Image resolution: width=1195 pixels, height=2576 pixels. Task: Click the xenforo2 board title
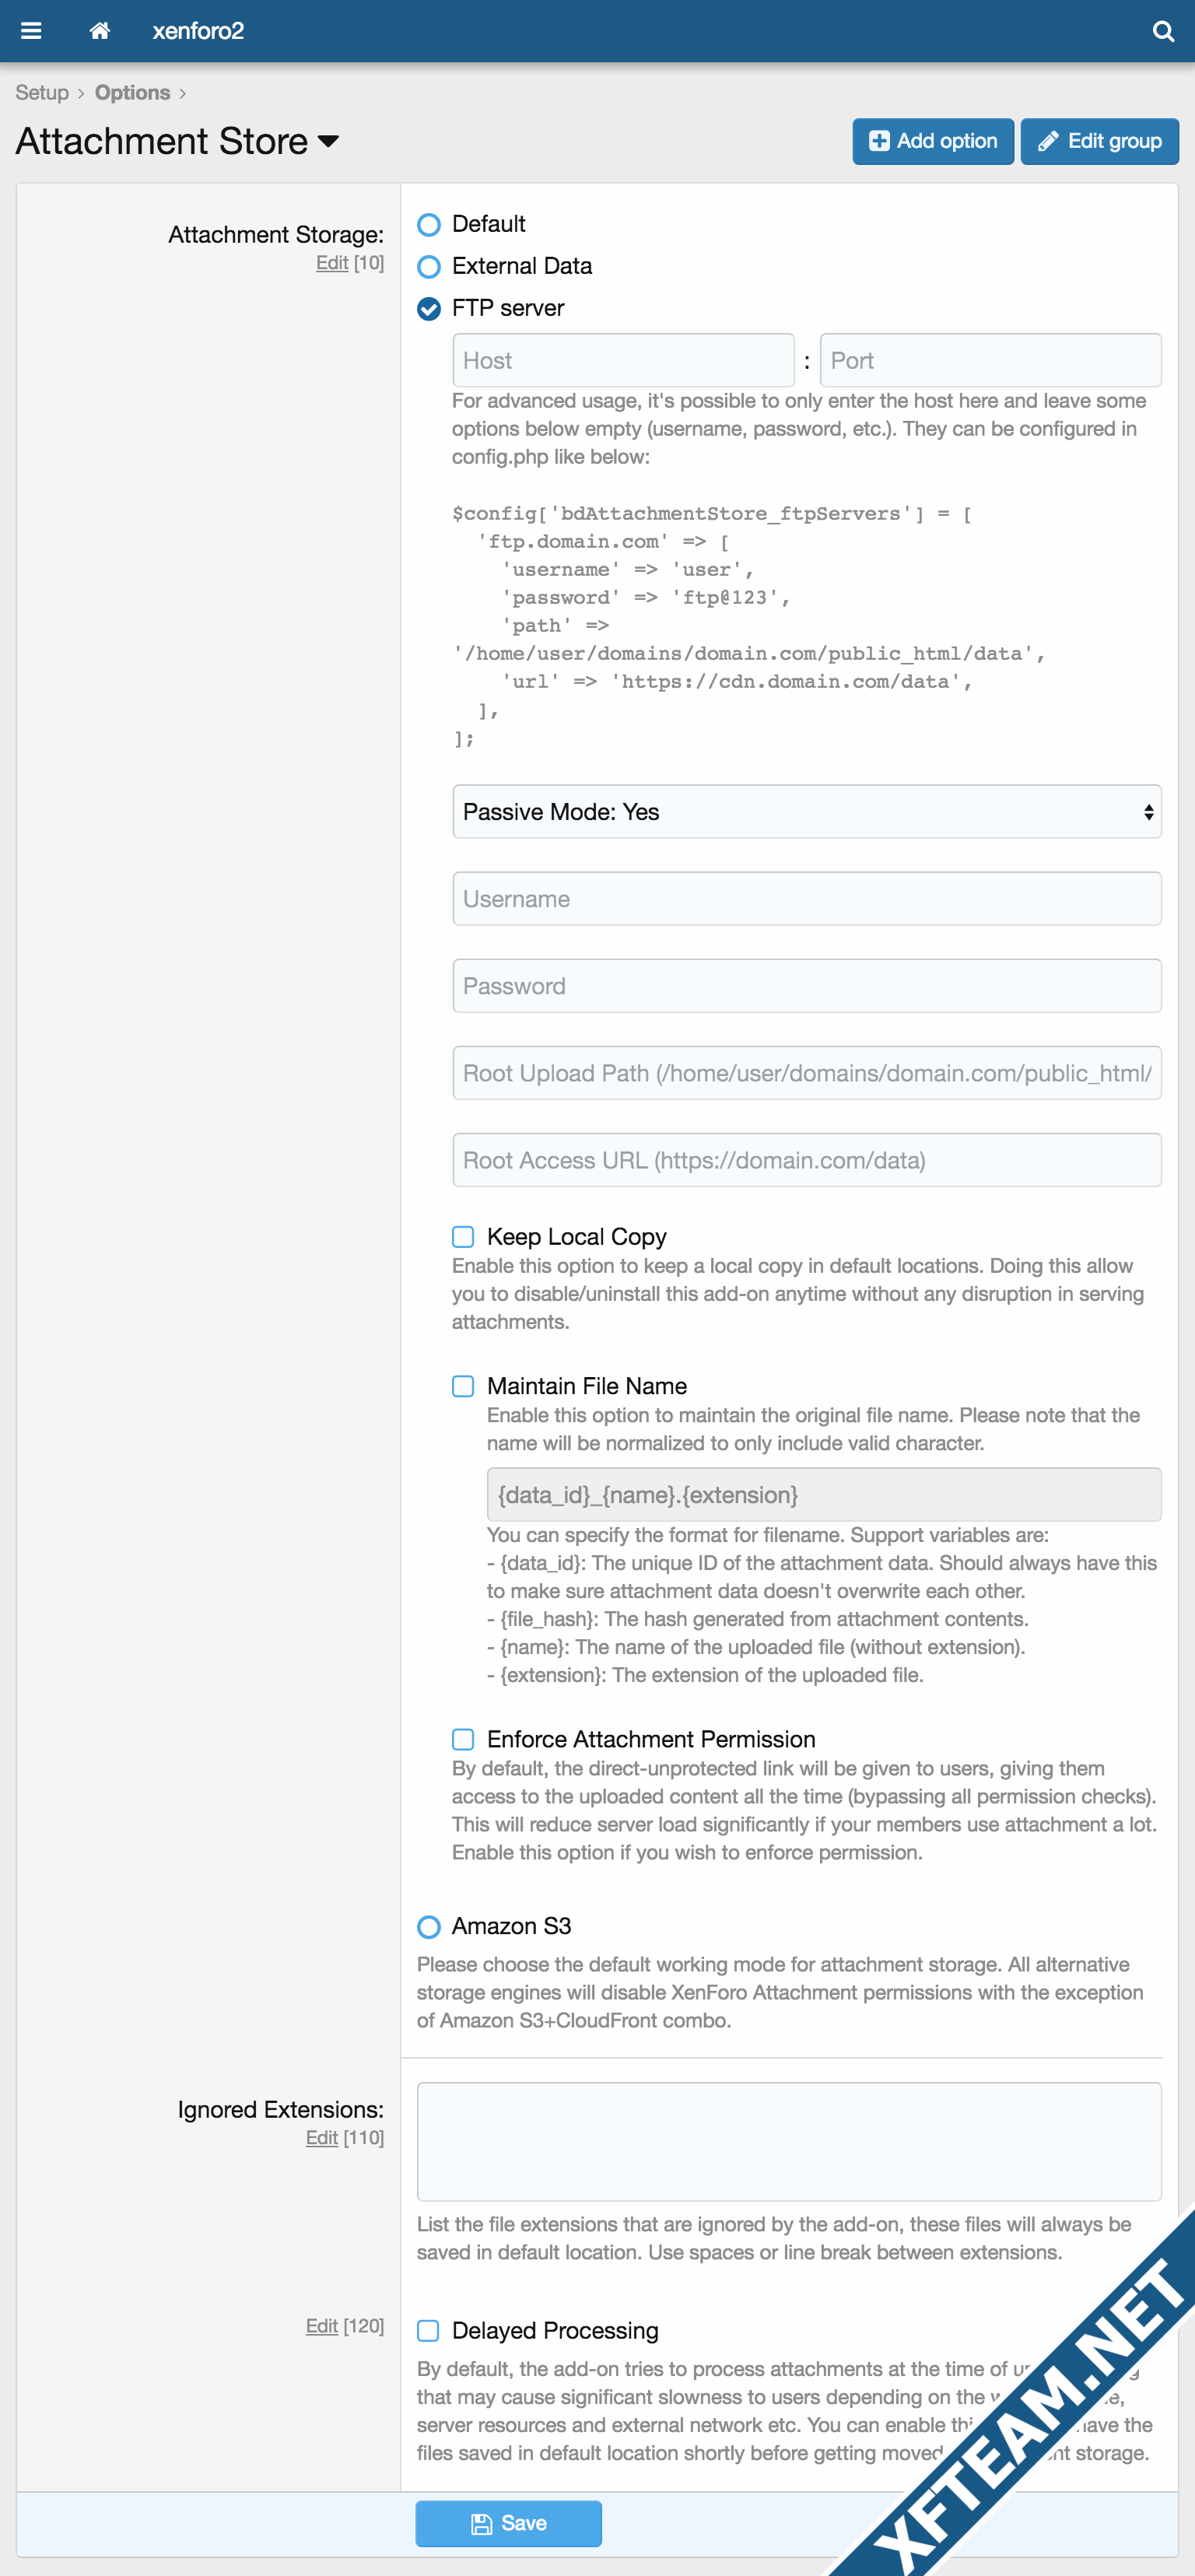click(198, 31)
